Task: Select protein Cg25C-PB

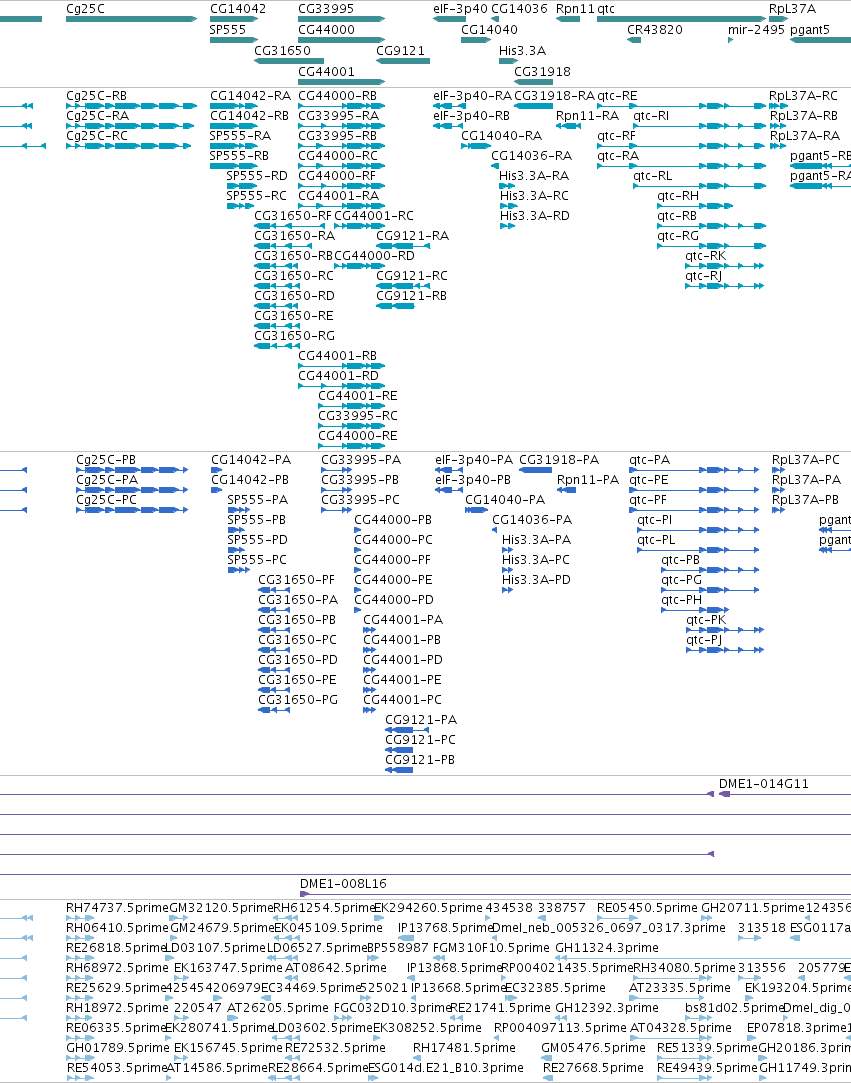Action: 106,460
